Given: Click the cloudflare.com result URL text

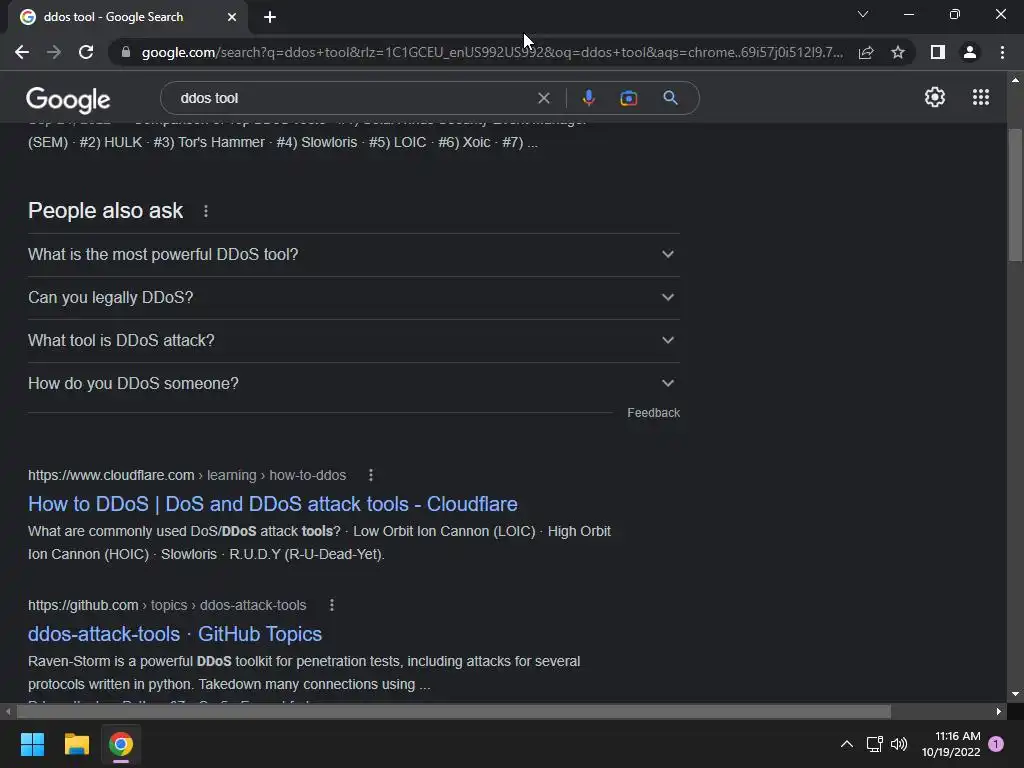Looking at the screenshot, I should click(187, 475).
